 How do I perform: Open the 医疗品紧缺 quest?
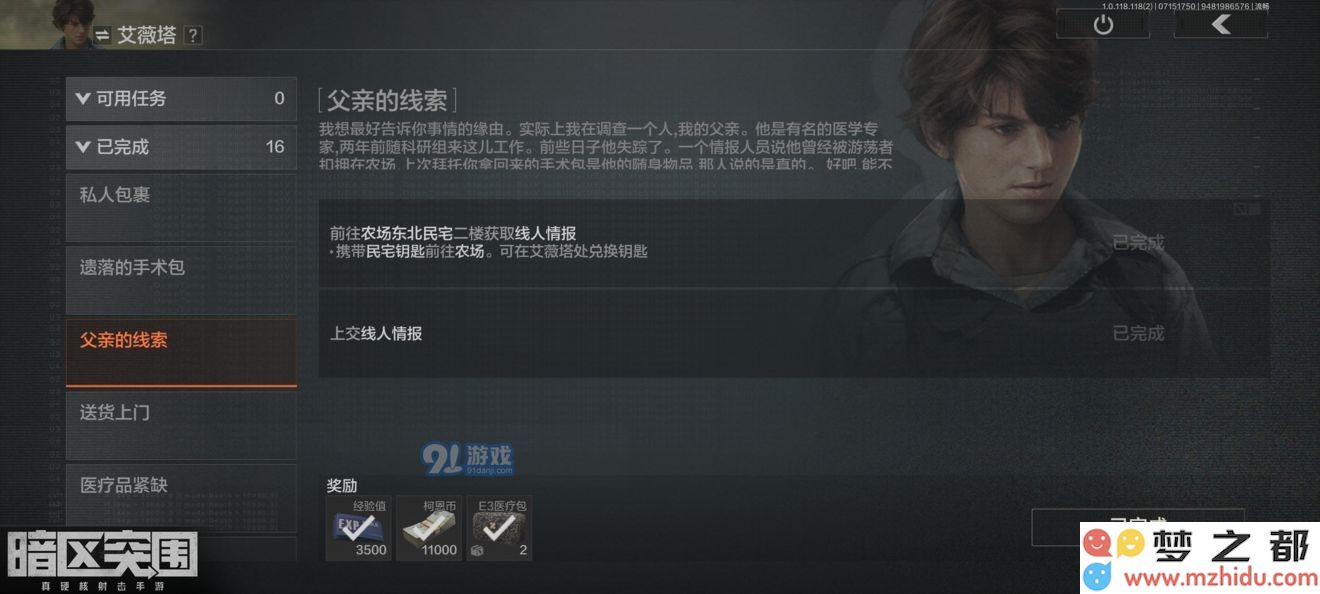[x=181, y=498]
